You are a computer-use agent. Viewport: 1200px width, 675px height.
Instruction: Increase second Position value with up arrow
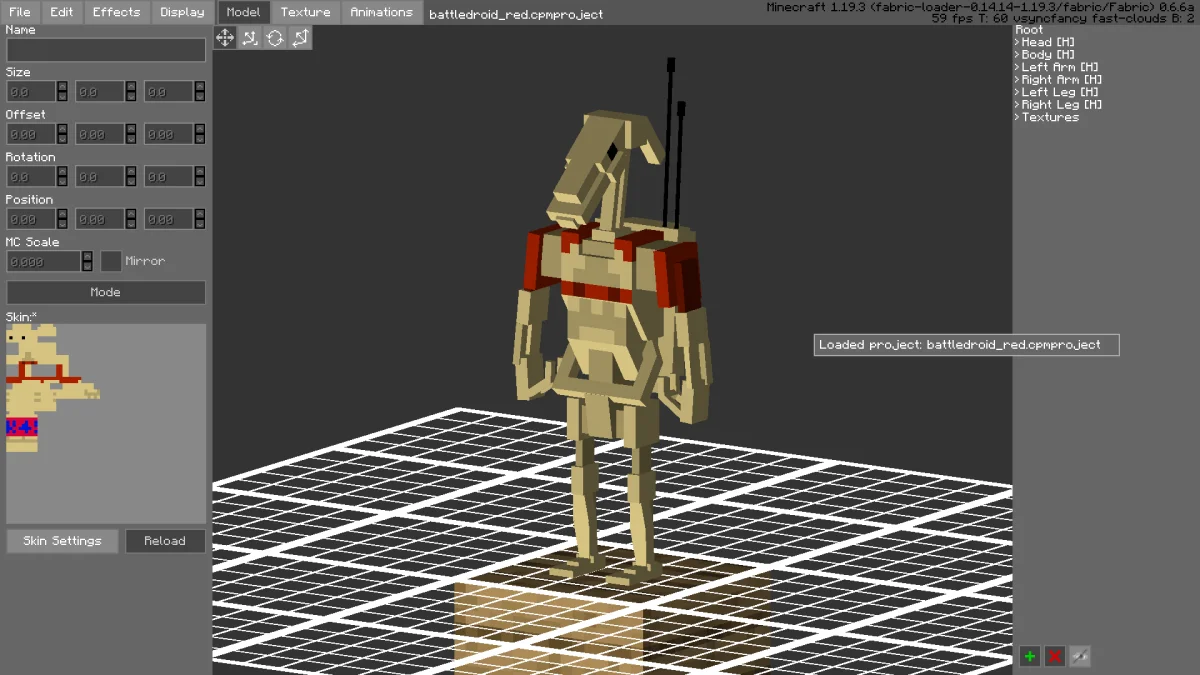[x=131, y=213]
